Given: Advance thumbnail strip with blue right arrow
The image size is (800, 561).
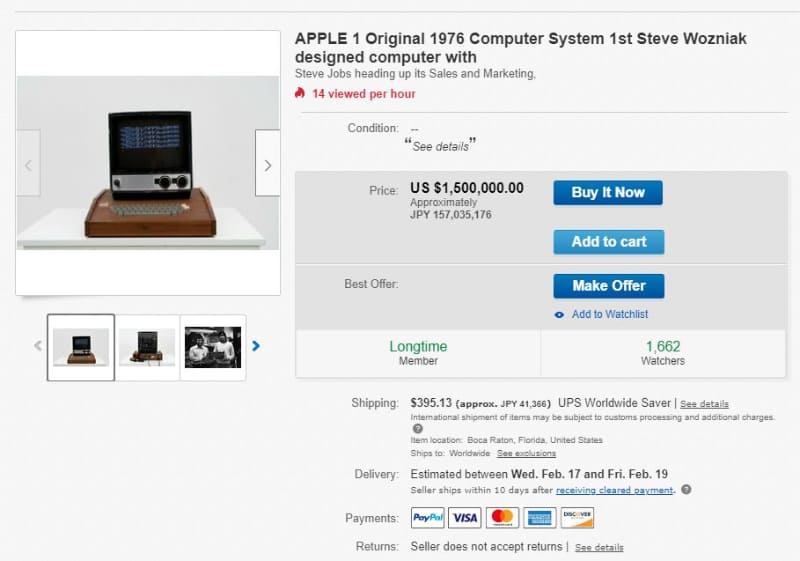Looking at the screenshot, I should (256, 346).
